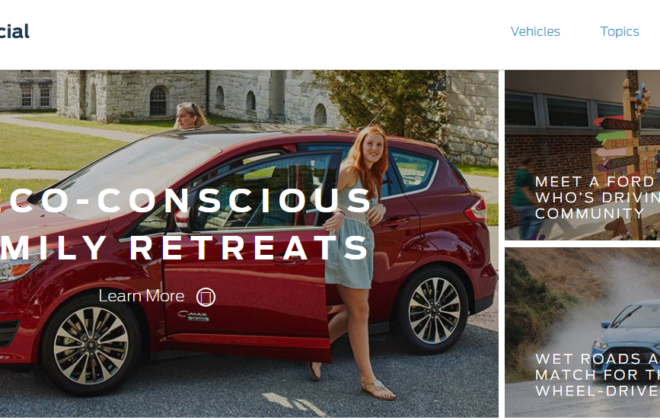
Task: Click the green tree in hero image
Action: 383,103
